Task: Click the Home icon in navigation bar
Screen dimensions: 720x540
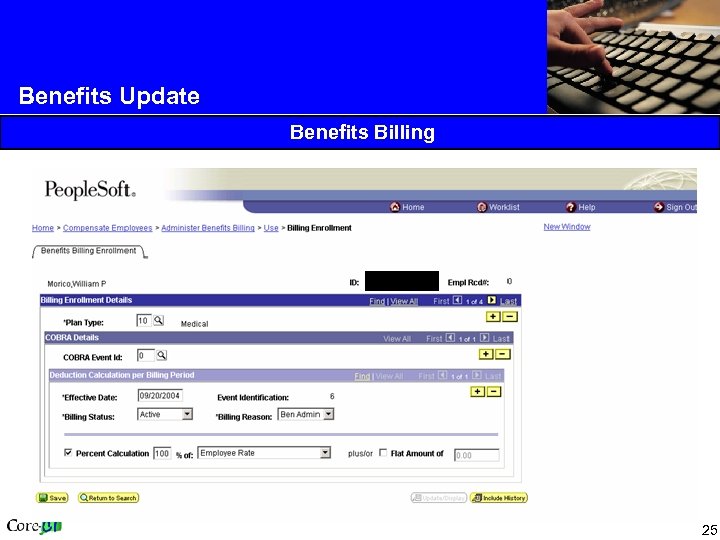Action: (x=394, y=207)
